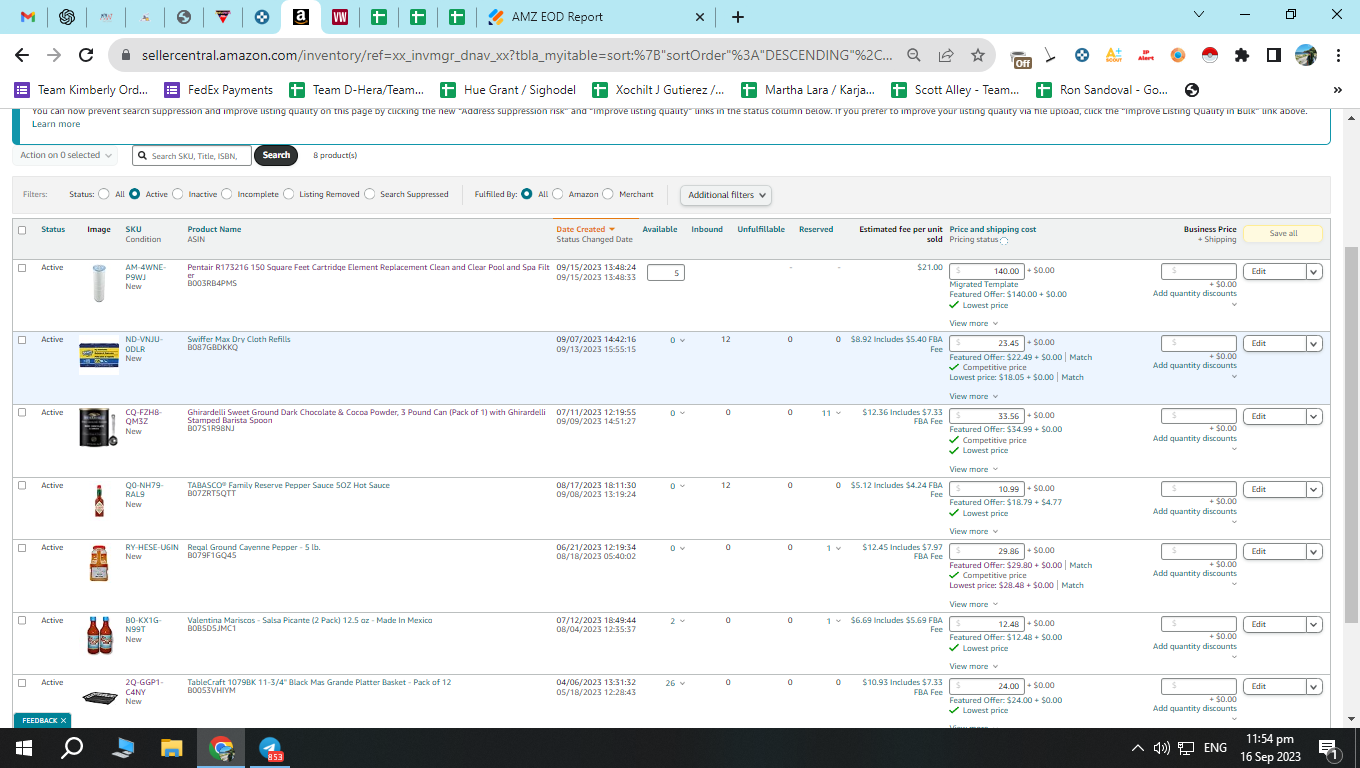Image resolution: width=1360 pixels, height=768 pixels.
Task: Click the Pokeball extension icon
Action: point(1210,55)
